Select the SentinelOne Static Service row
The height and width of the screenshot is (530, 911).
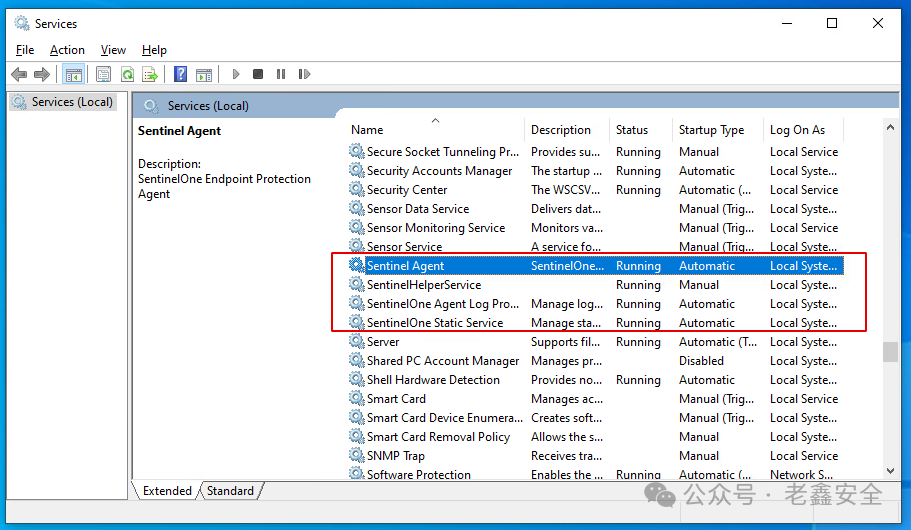coord(596,323)
